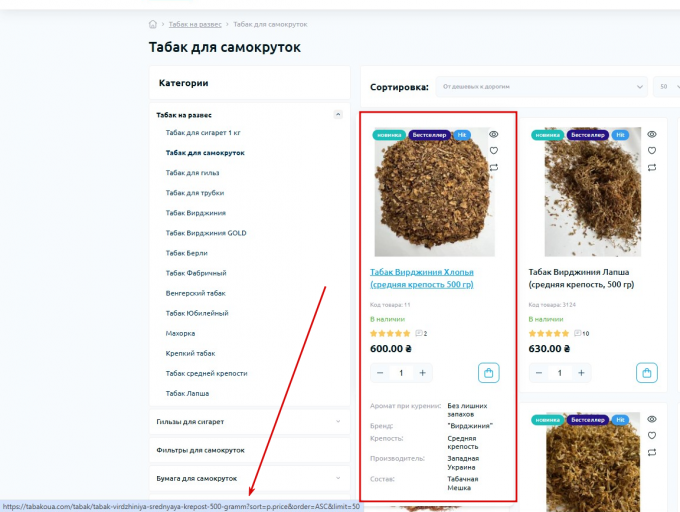Click quantity field of 600.00 product
The height and width of the screenshot is (512, 680).
pos(401,373)
